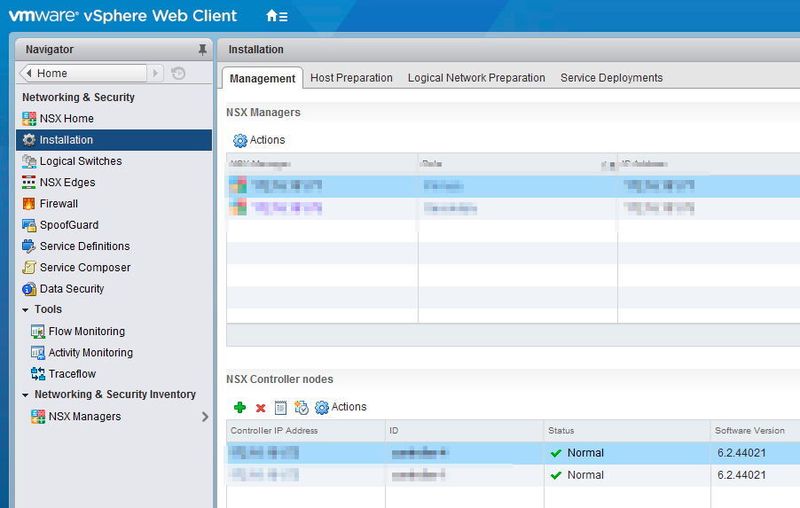Click the Firewall flame icon
This screenshot has width=800, height=508.
coord(29,204)
